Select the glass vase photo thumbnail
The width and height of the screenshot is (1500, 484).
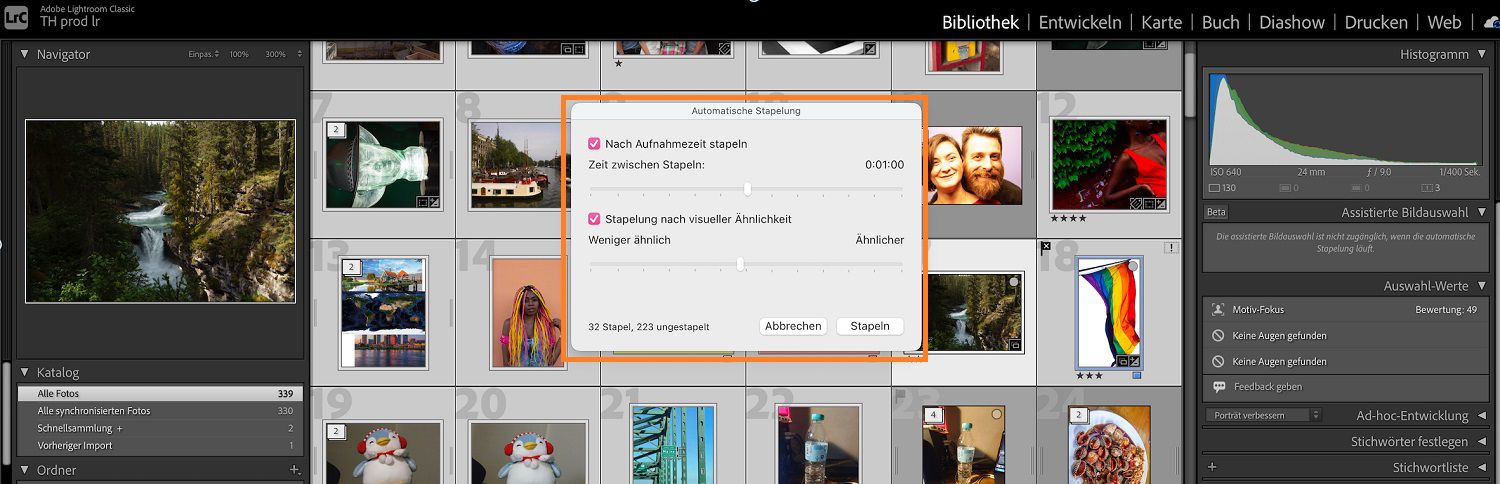click(x=383, y=165)
